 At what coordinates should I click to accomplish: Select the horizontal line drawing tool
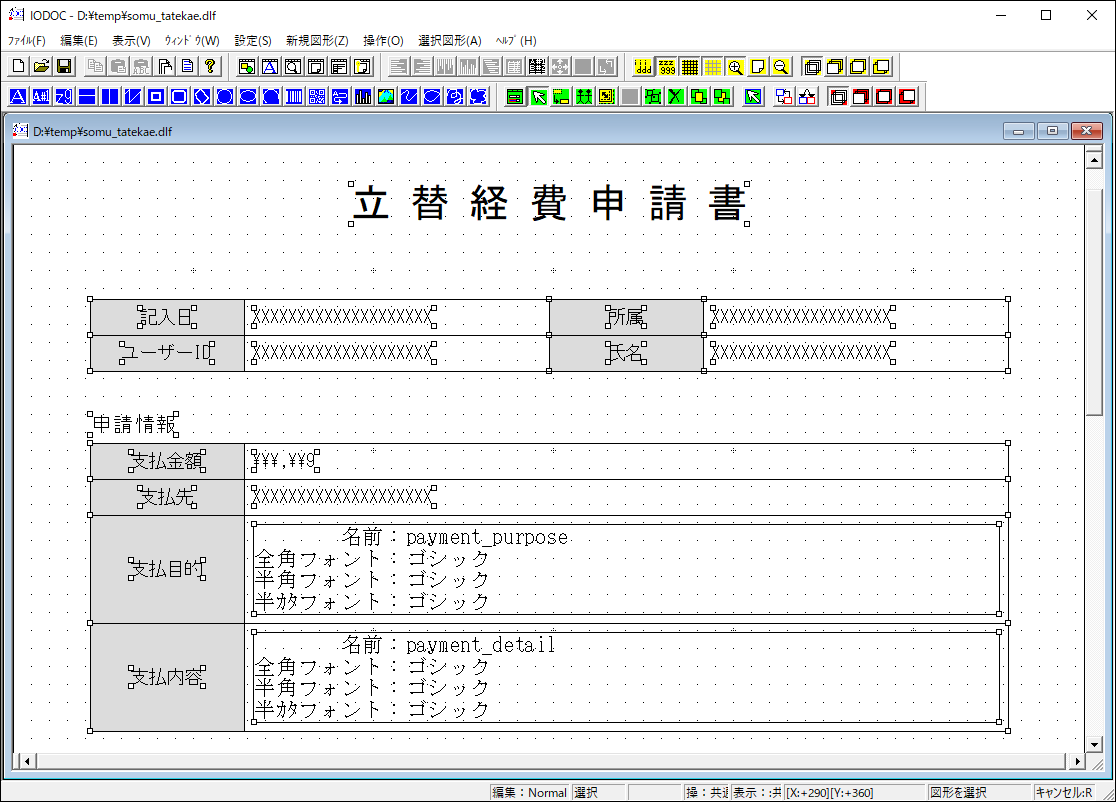pyautogui.click(x=87, y=97)
